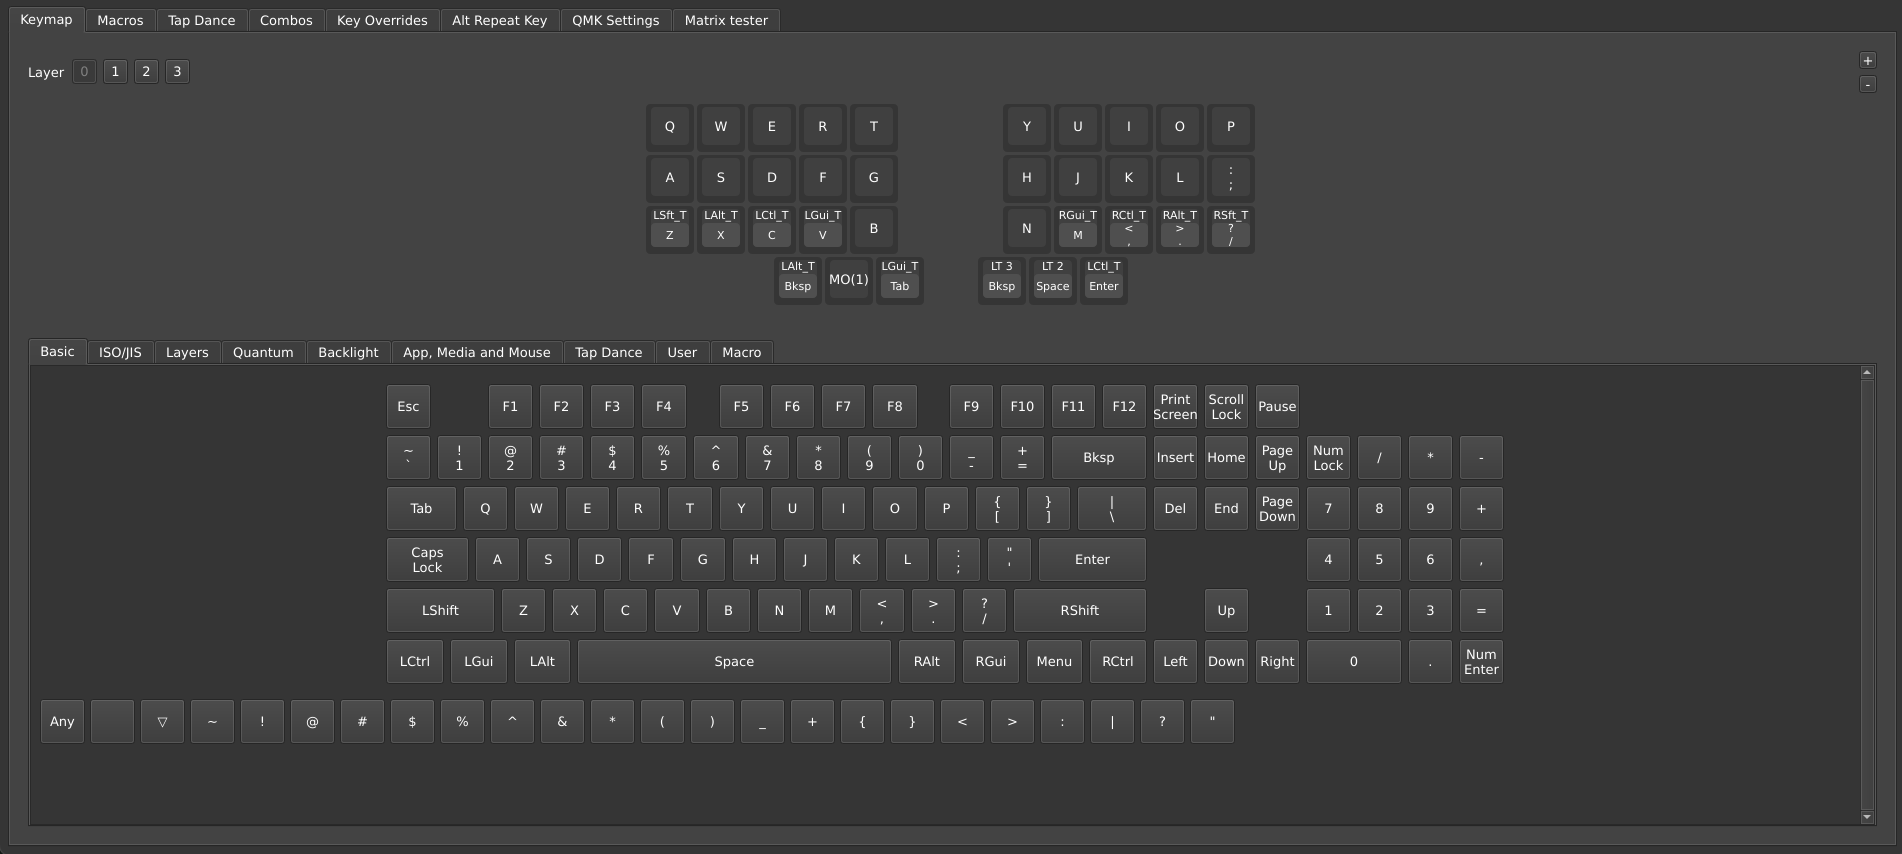Select the RGui_T M key in keymap
The height and width of the screenshot is (854, 1902).
point(1077,229)
